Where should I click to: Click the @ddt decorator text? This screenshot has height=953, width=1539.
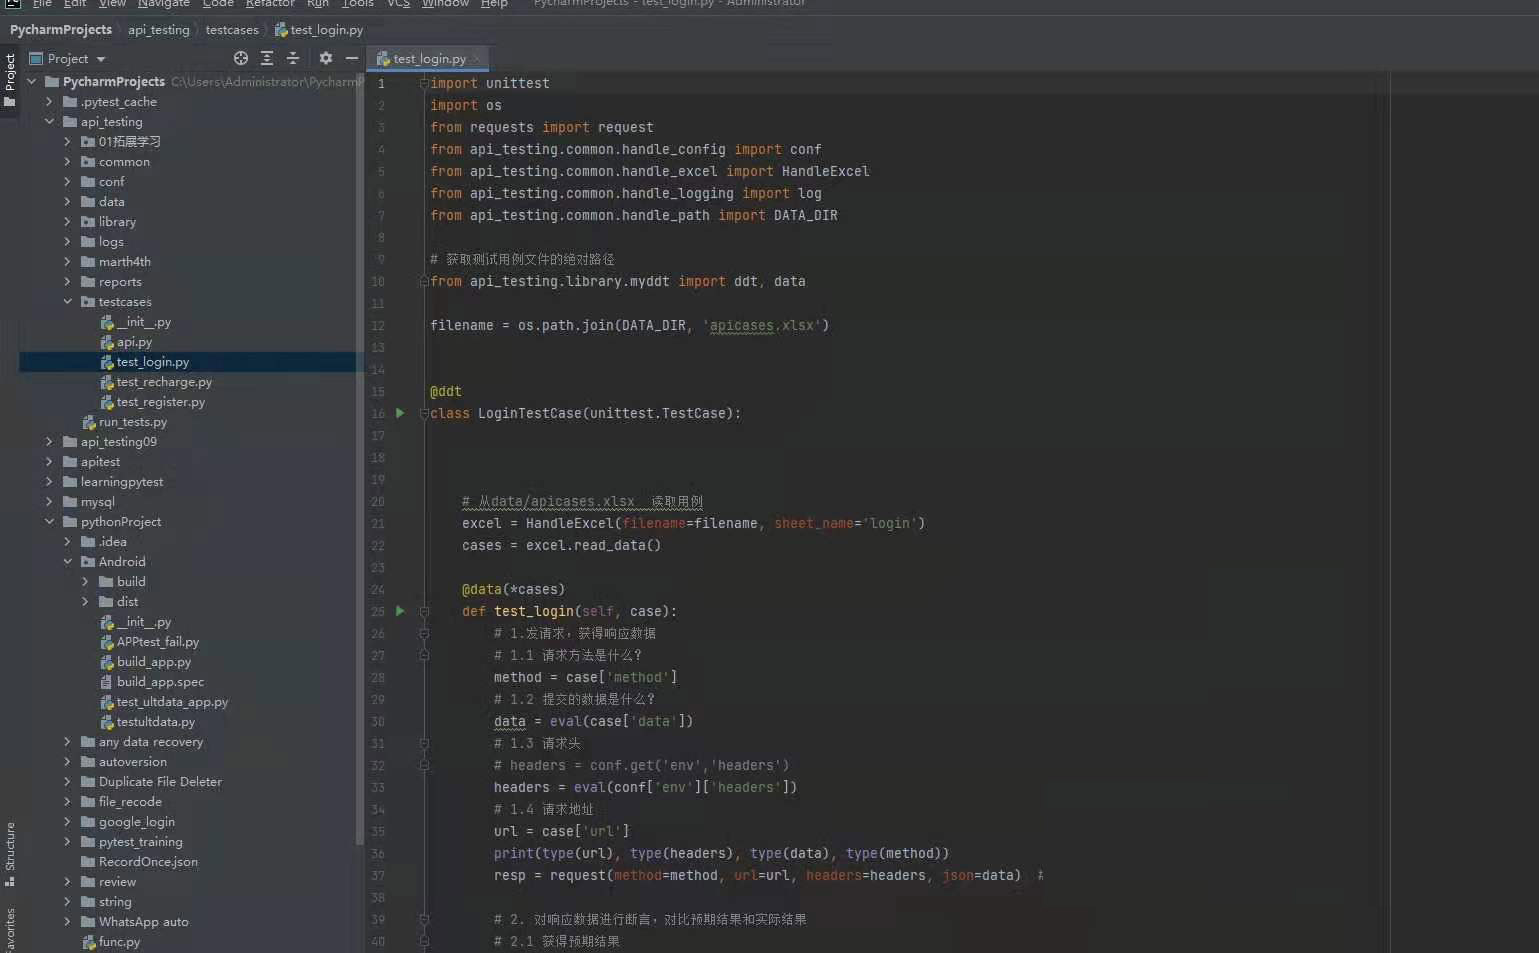coord(446,391)
